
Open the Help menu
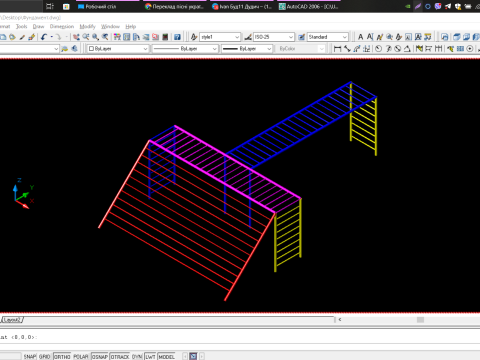point(130,26)
